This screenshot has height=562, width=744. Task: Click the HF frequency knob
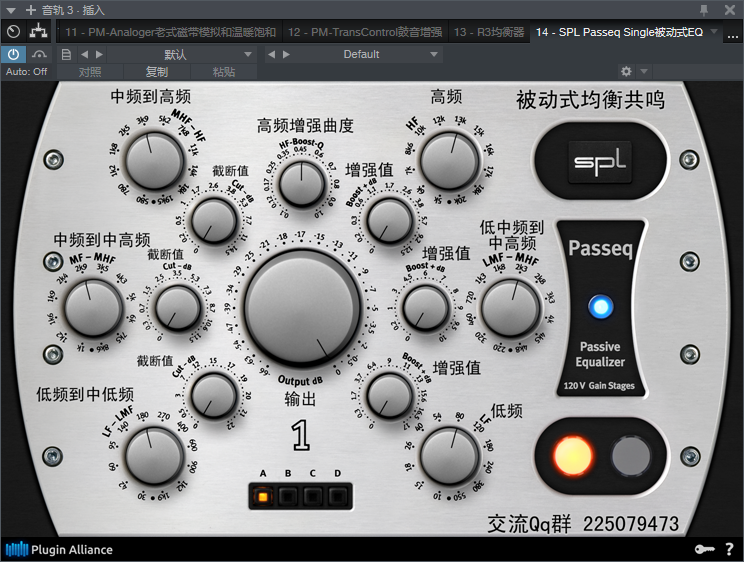pyautogui.click(x=449, y=161)
